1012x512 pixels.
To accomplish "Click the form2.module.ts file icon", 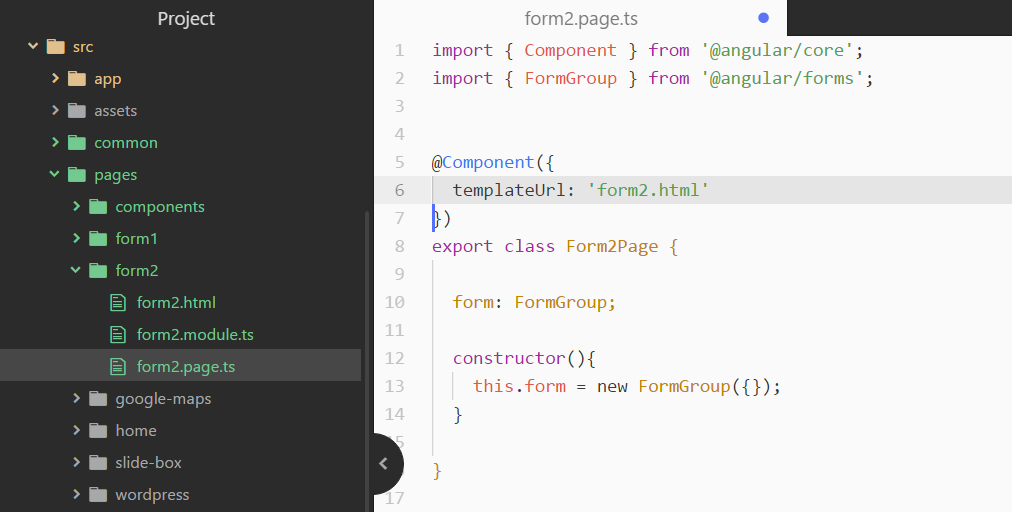I will tap(117, 334).
